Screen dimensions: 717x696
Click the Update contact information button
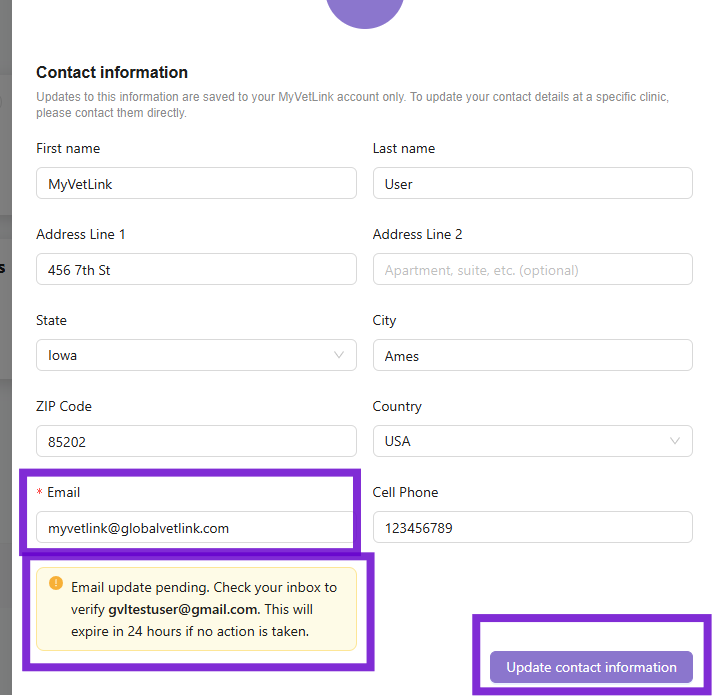591,667
